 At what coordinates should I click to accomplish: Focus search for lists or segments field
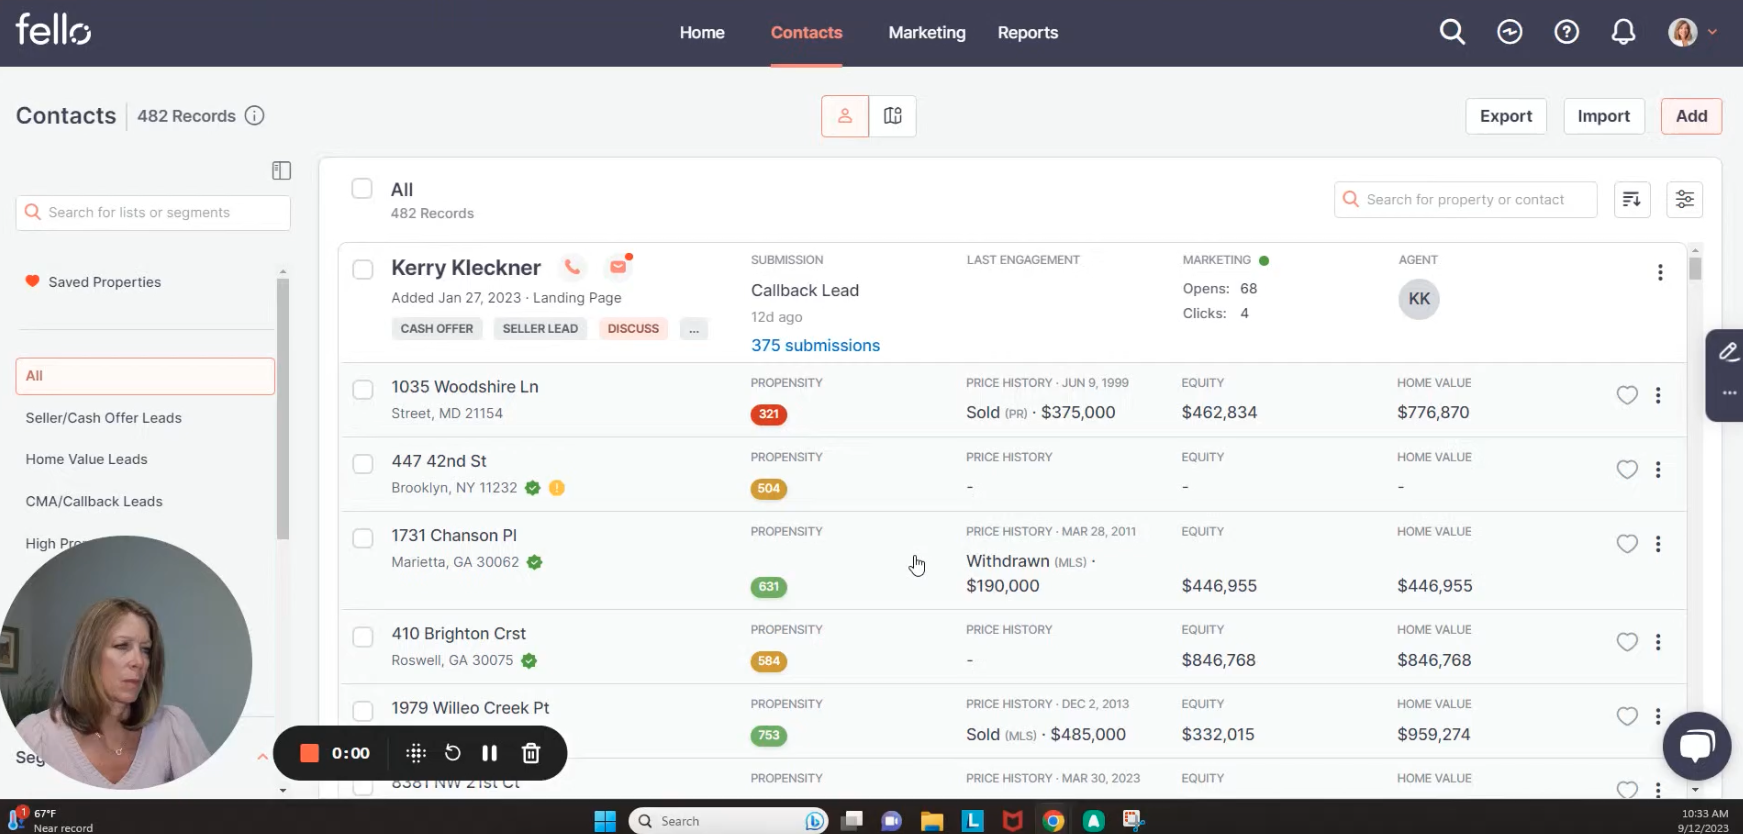pyautogui.click(x=153, y=212)
